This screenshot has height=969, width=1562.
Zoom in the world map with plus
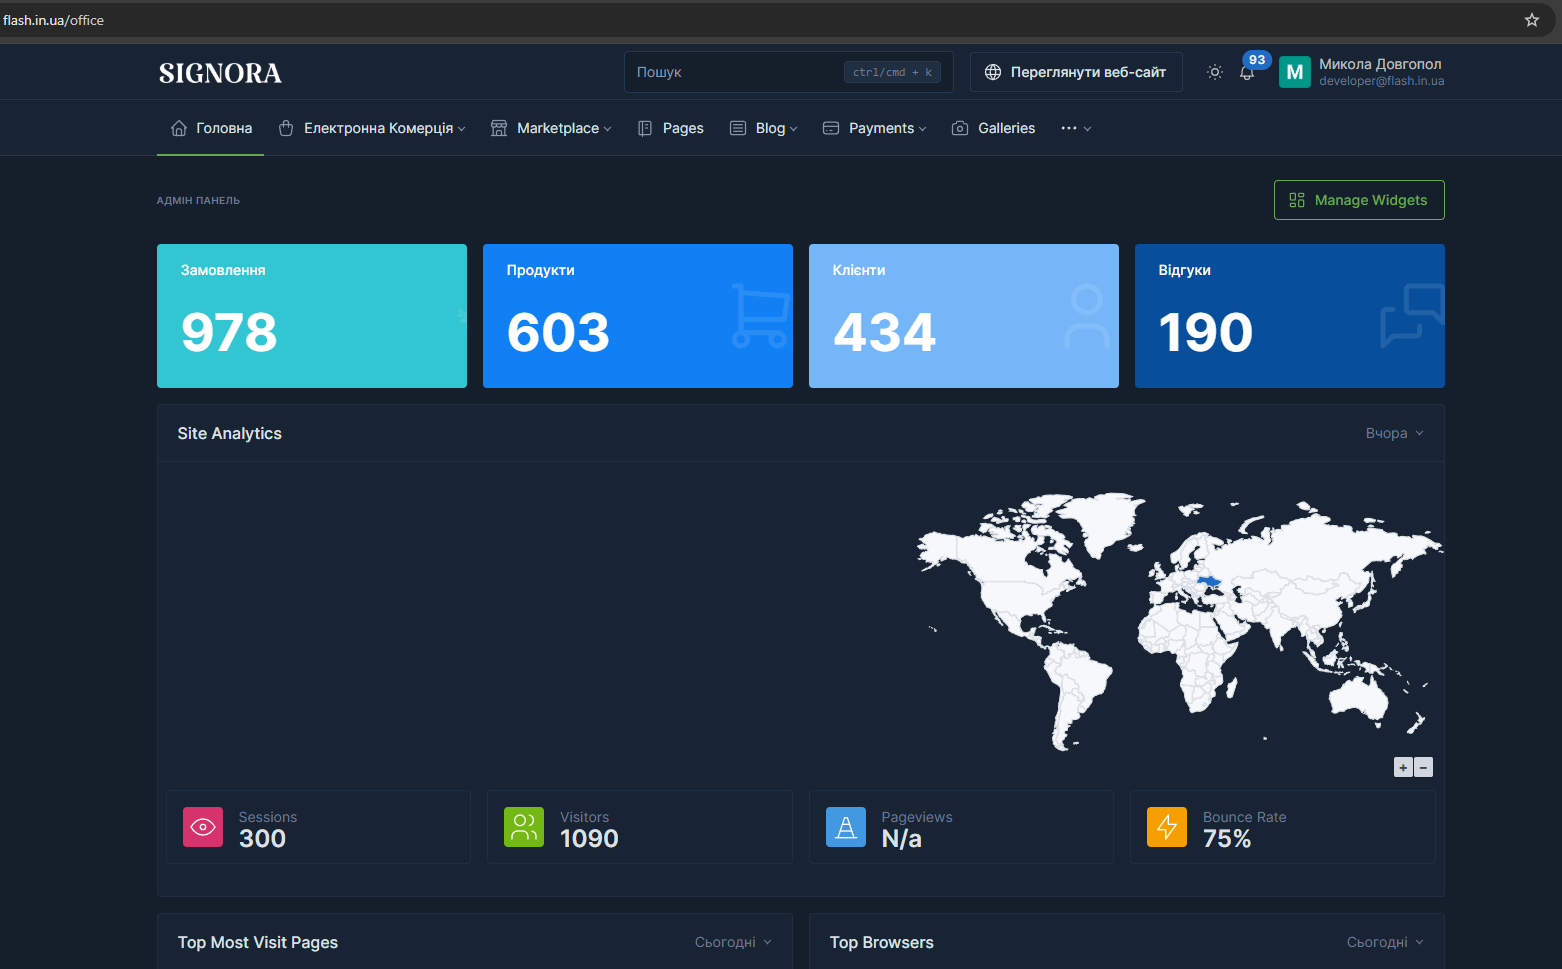click(1403, 767)
